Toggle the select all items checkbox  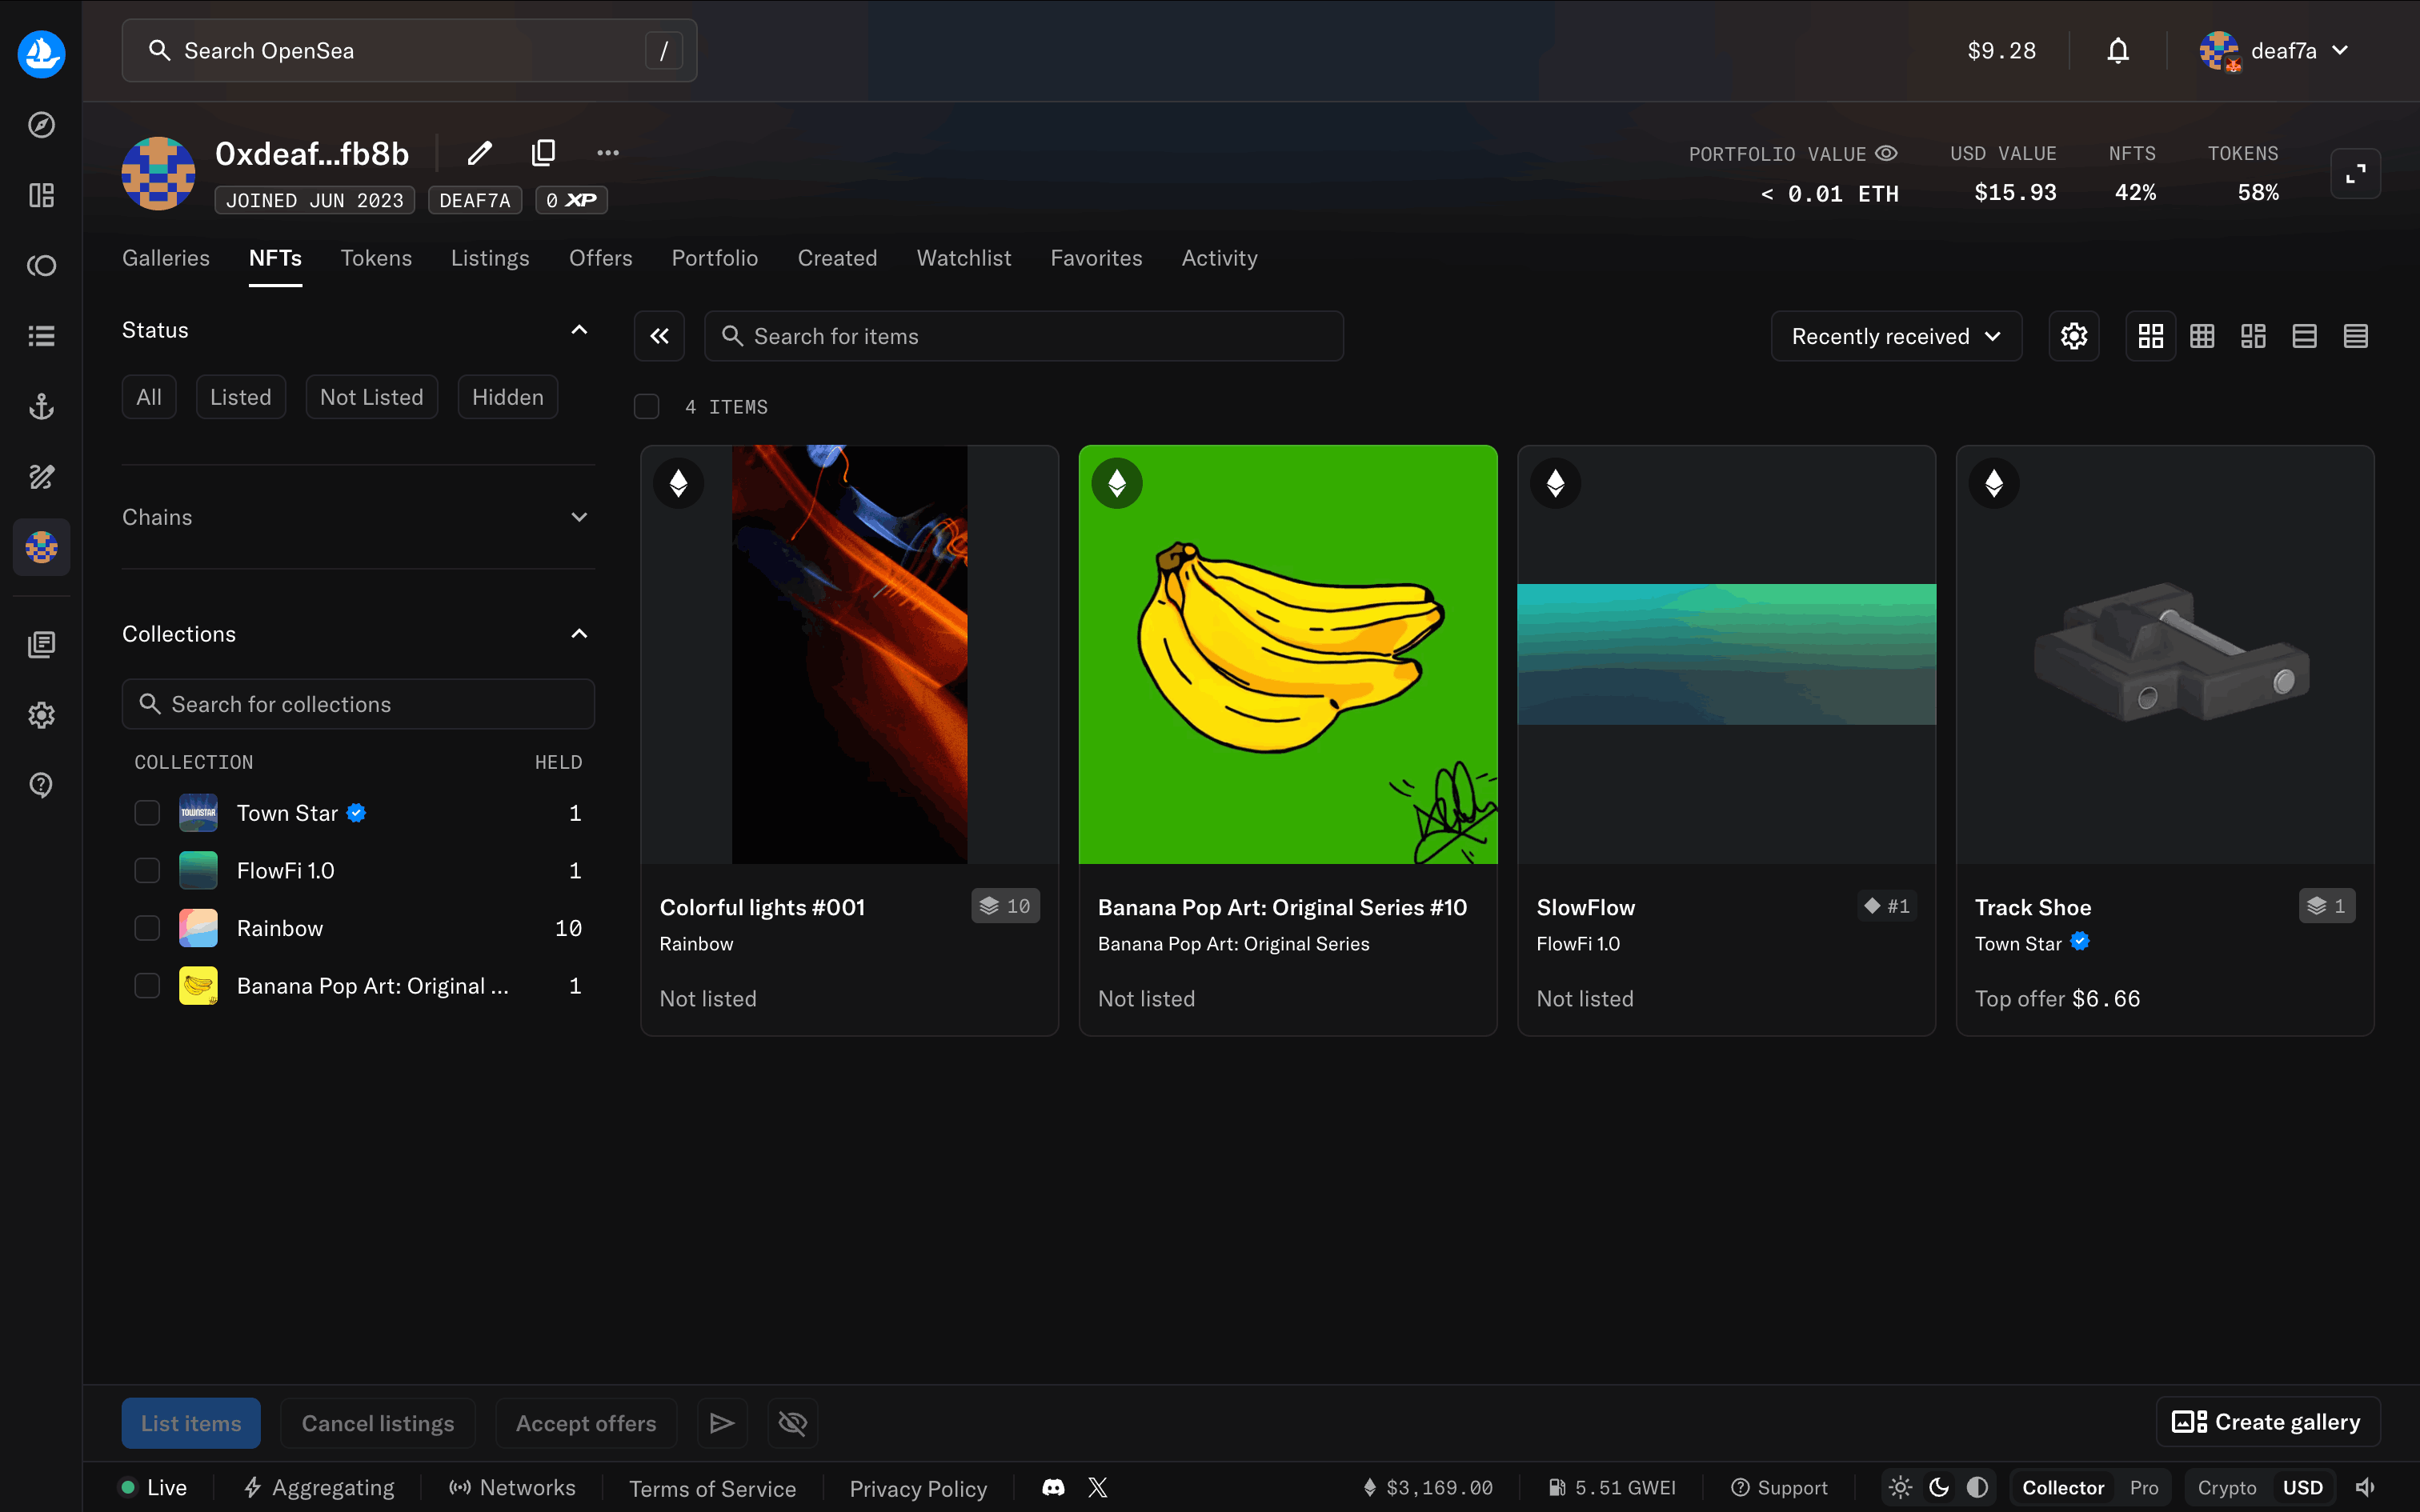[x=647, y=407]
